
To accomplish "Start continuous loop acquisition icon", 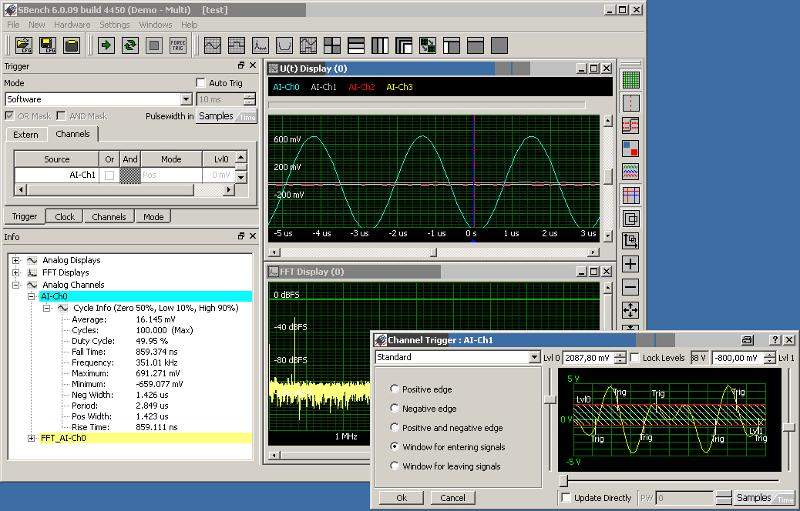I will 130,46.
